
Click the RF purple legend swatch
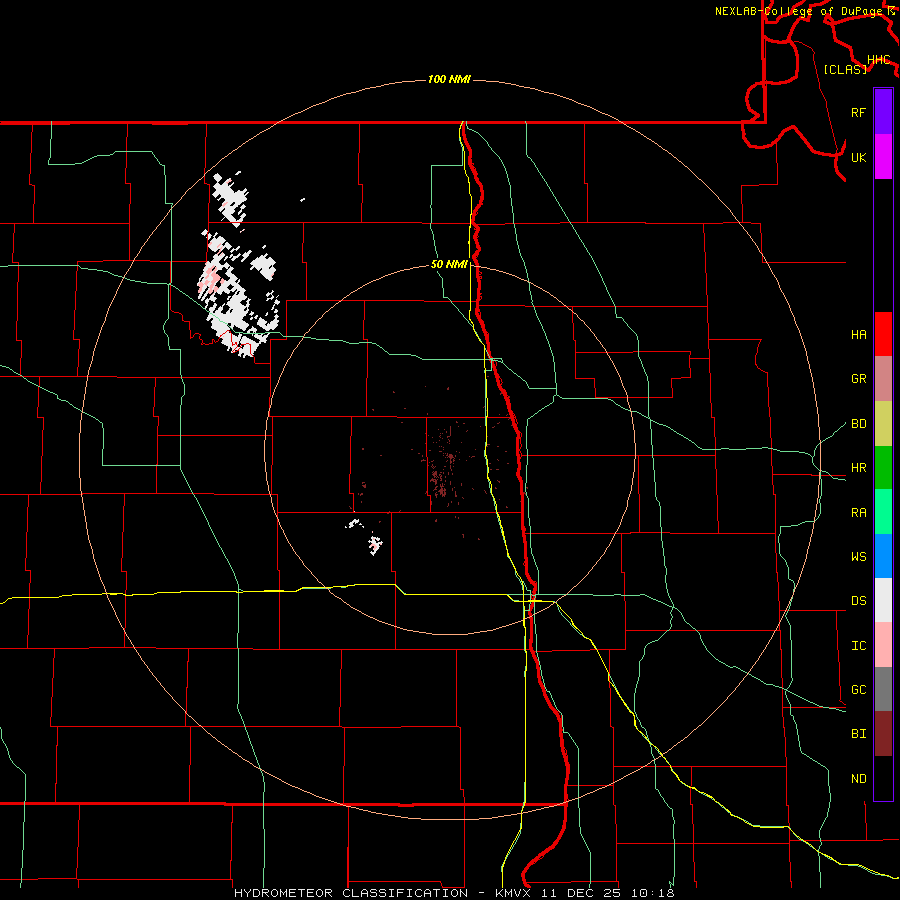[x=883, y=112]
